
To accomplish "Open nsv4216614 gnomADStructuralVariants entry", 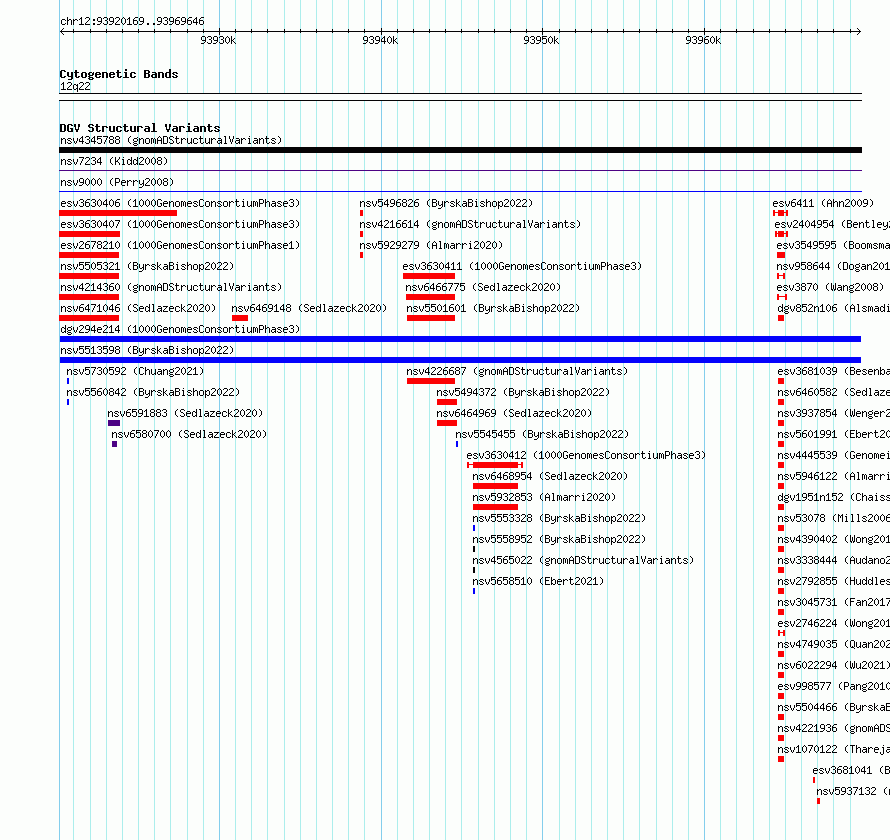I will (470, 224).
